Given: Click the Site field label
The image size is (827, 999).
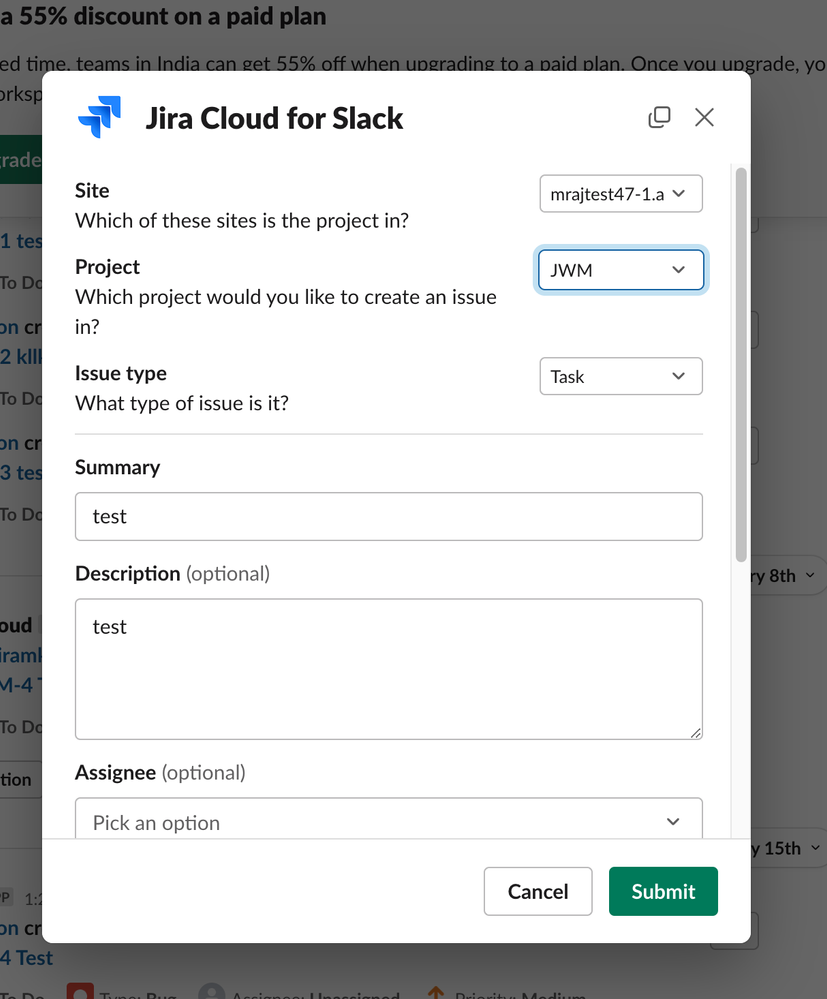Looking at the screenshot, I should pos(92,190).
